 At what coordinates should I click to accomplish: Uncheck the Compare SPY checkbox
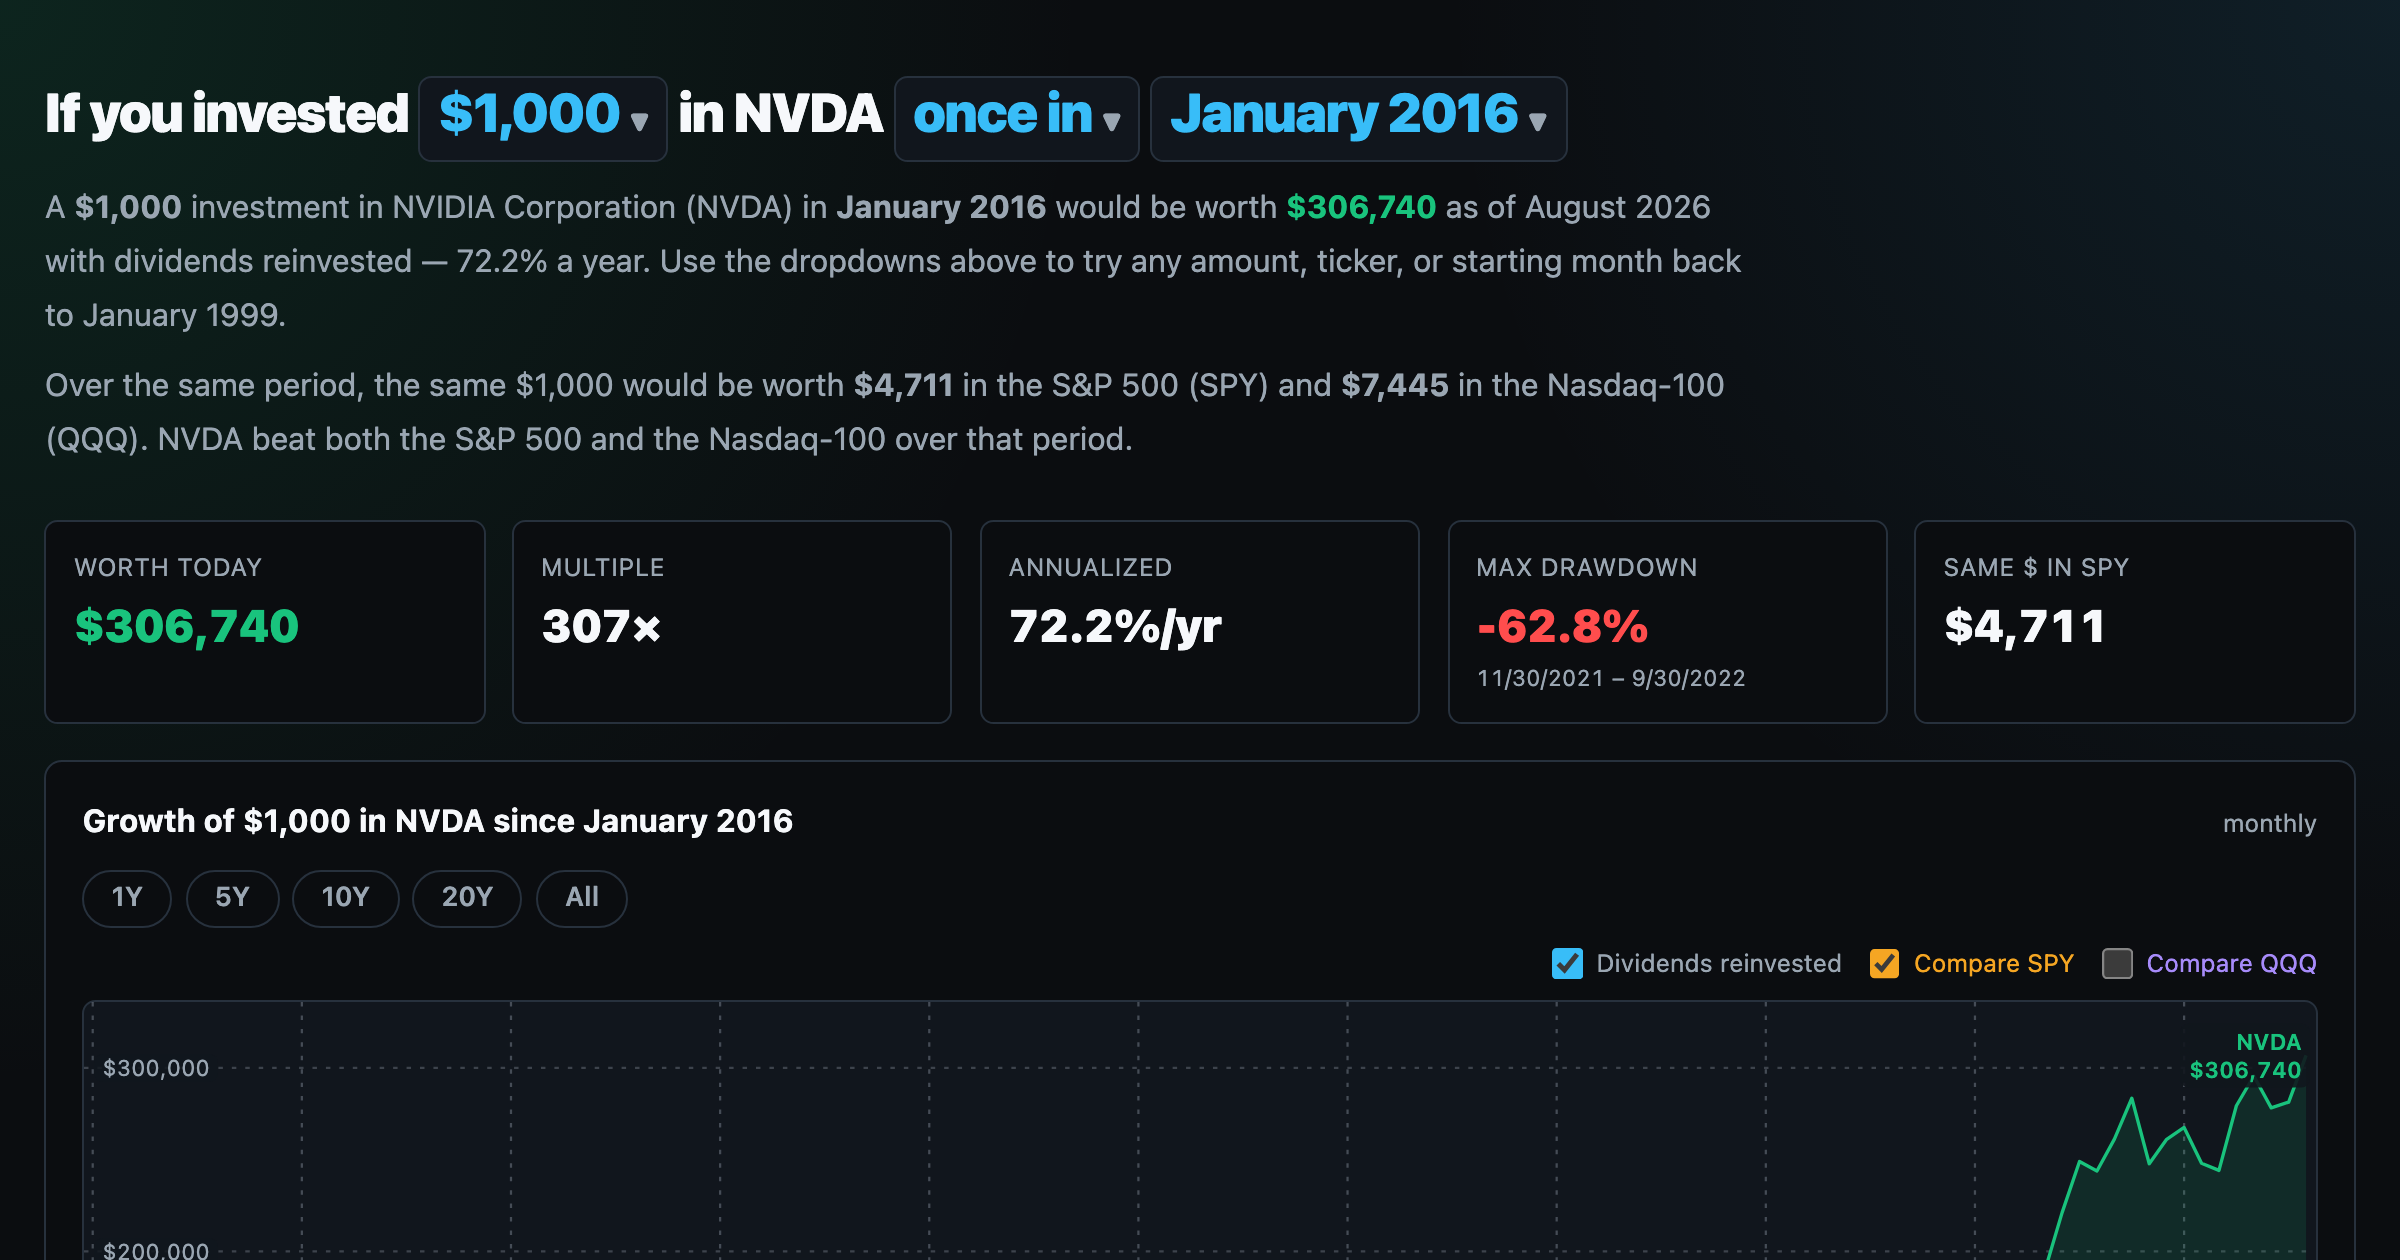[x=1885, y=963]
